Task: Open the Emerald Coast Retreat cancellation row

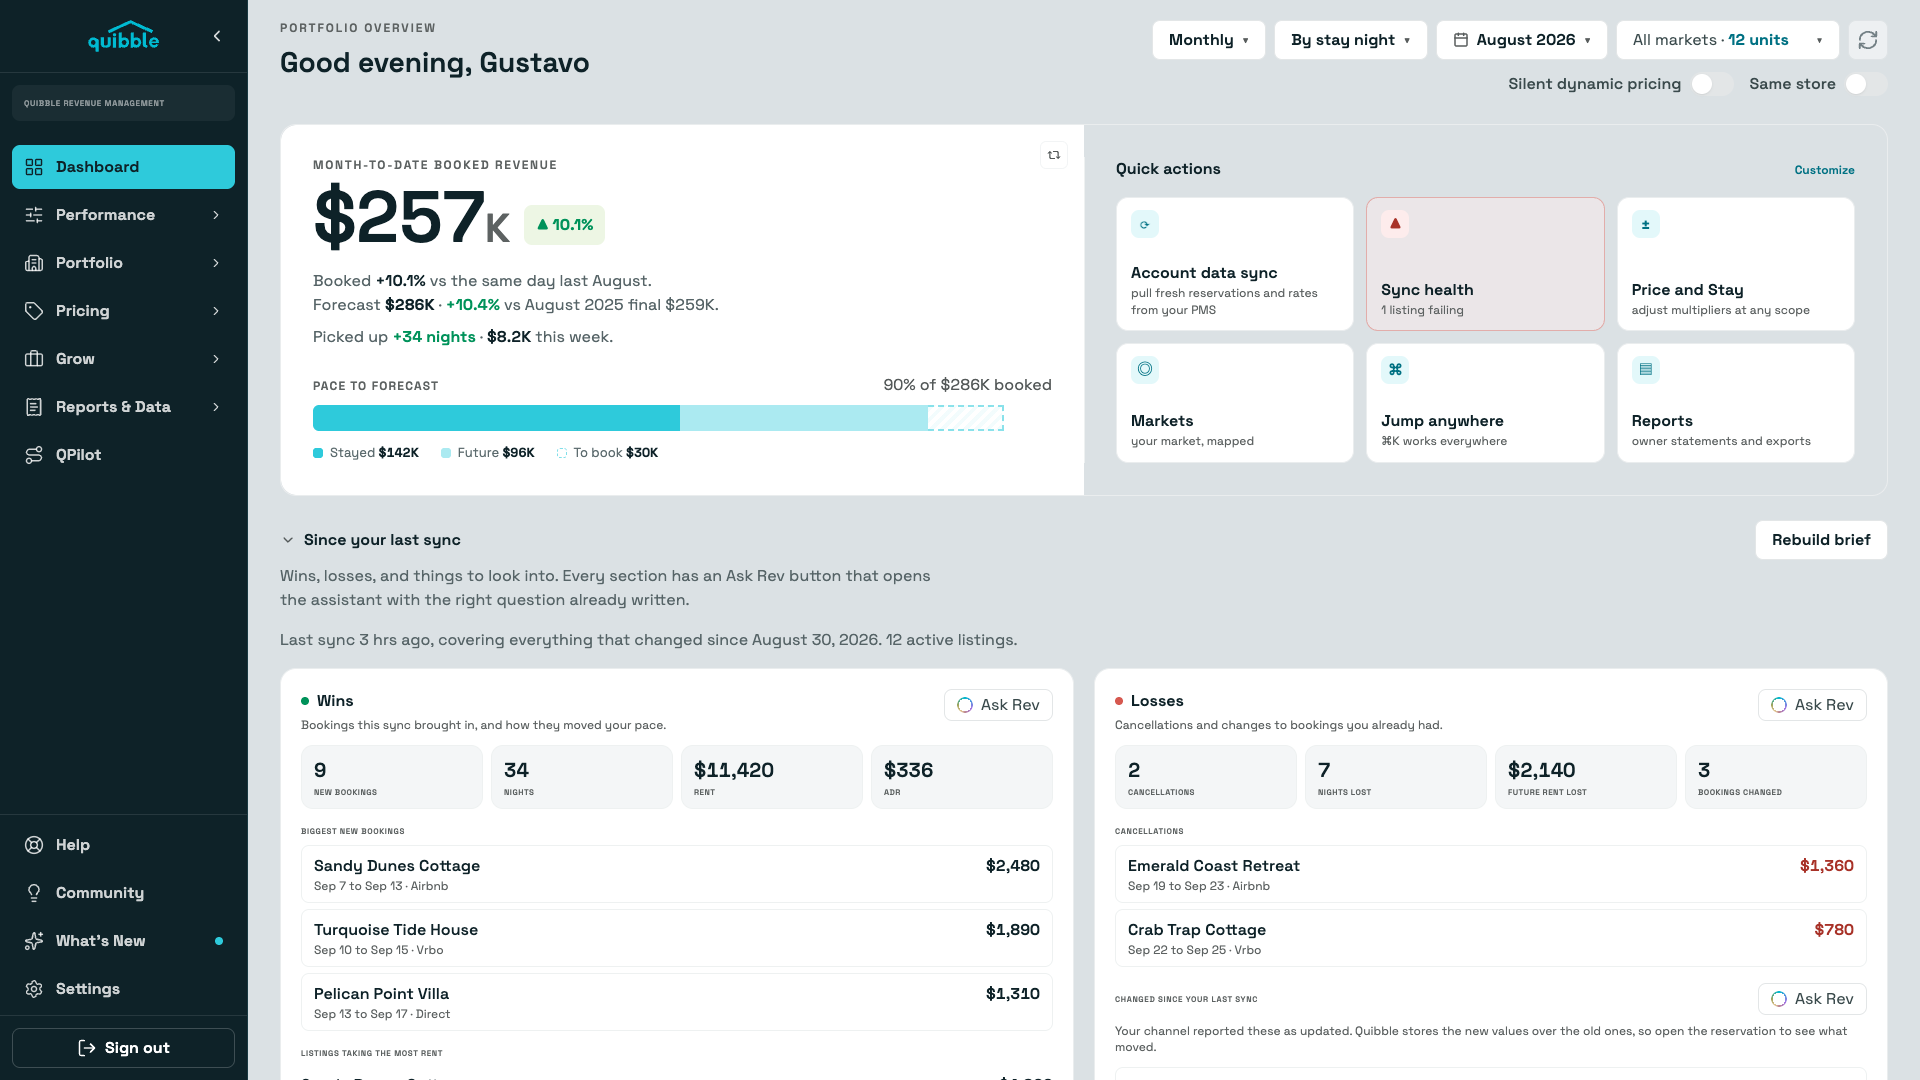Action: [x=1491, y=874]
